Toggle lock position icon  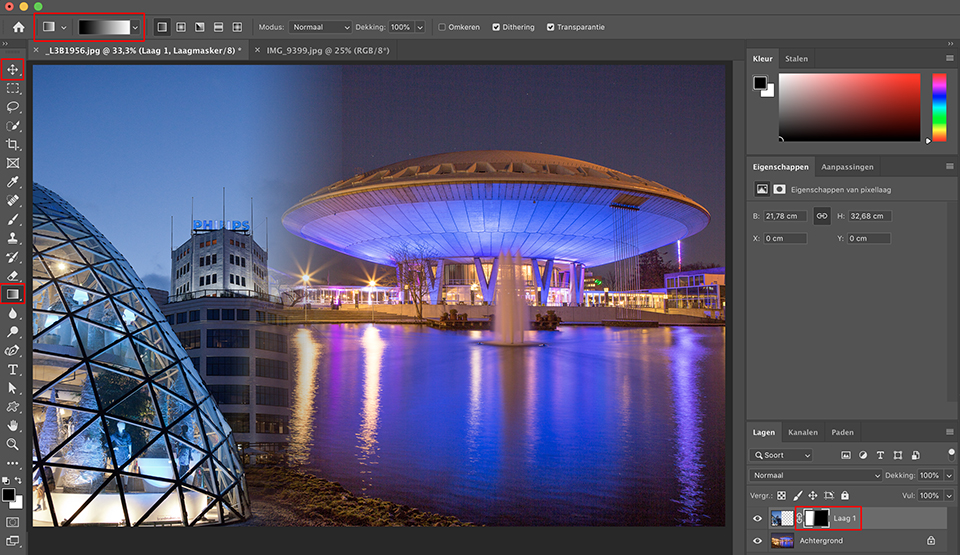pos(812,496)
